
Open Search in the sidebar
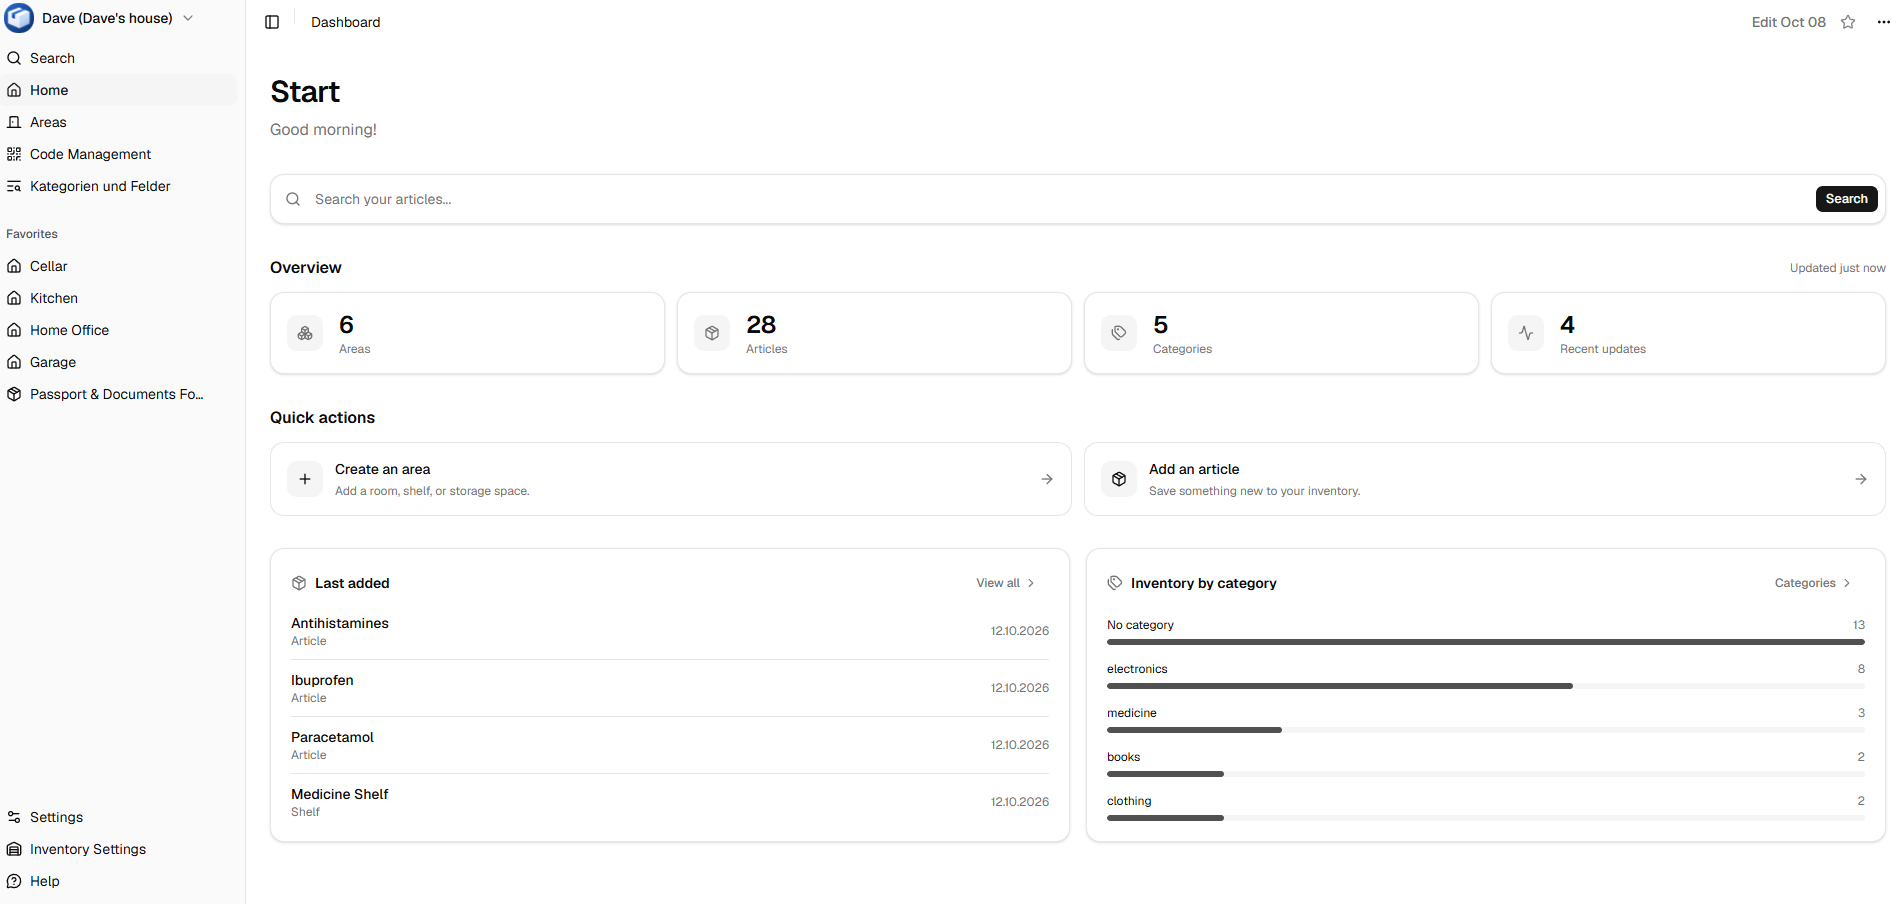(120, 58)
